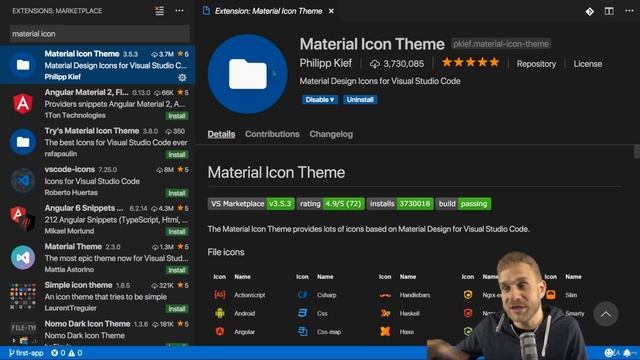640x360 pixels.
Task: Click the feedback smiley in status bar
Action: [x=609, y=353]
